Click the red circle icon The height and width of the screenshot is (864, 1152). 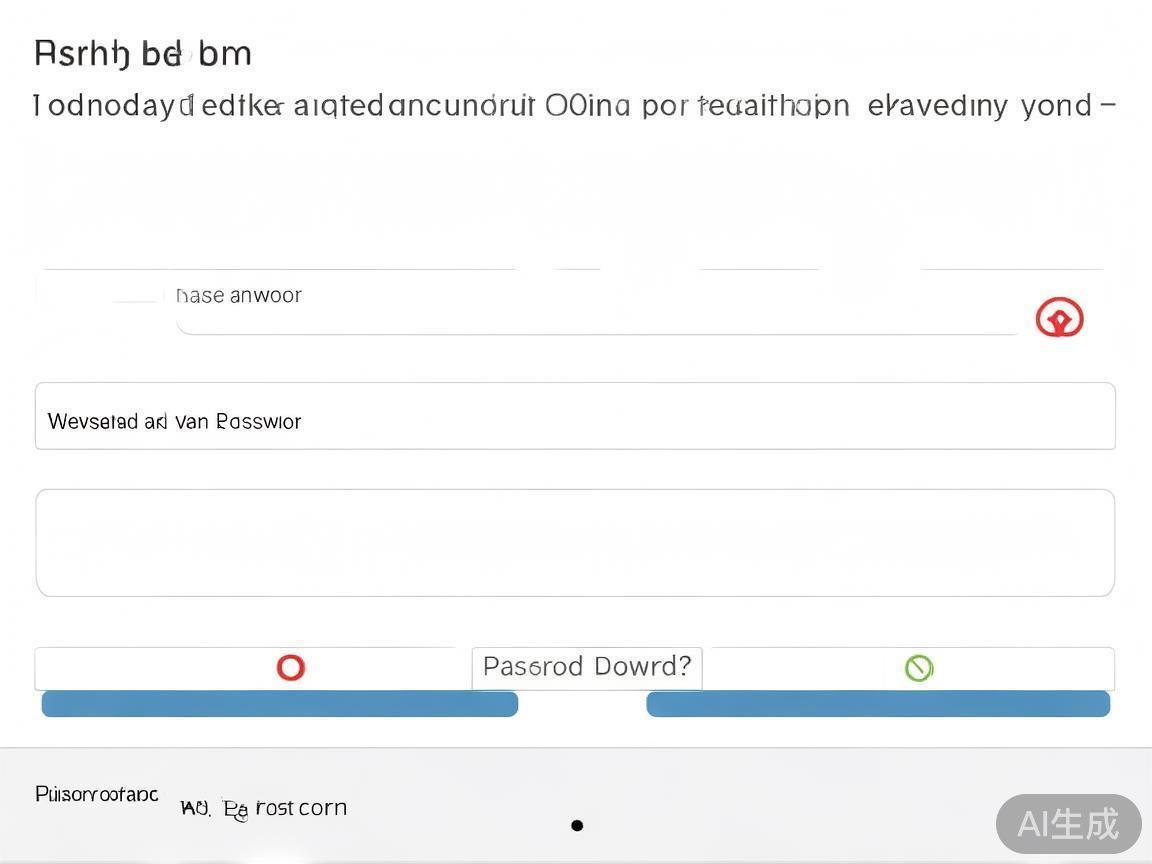click(290, 667)
